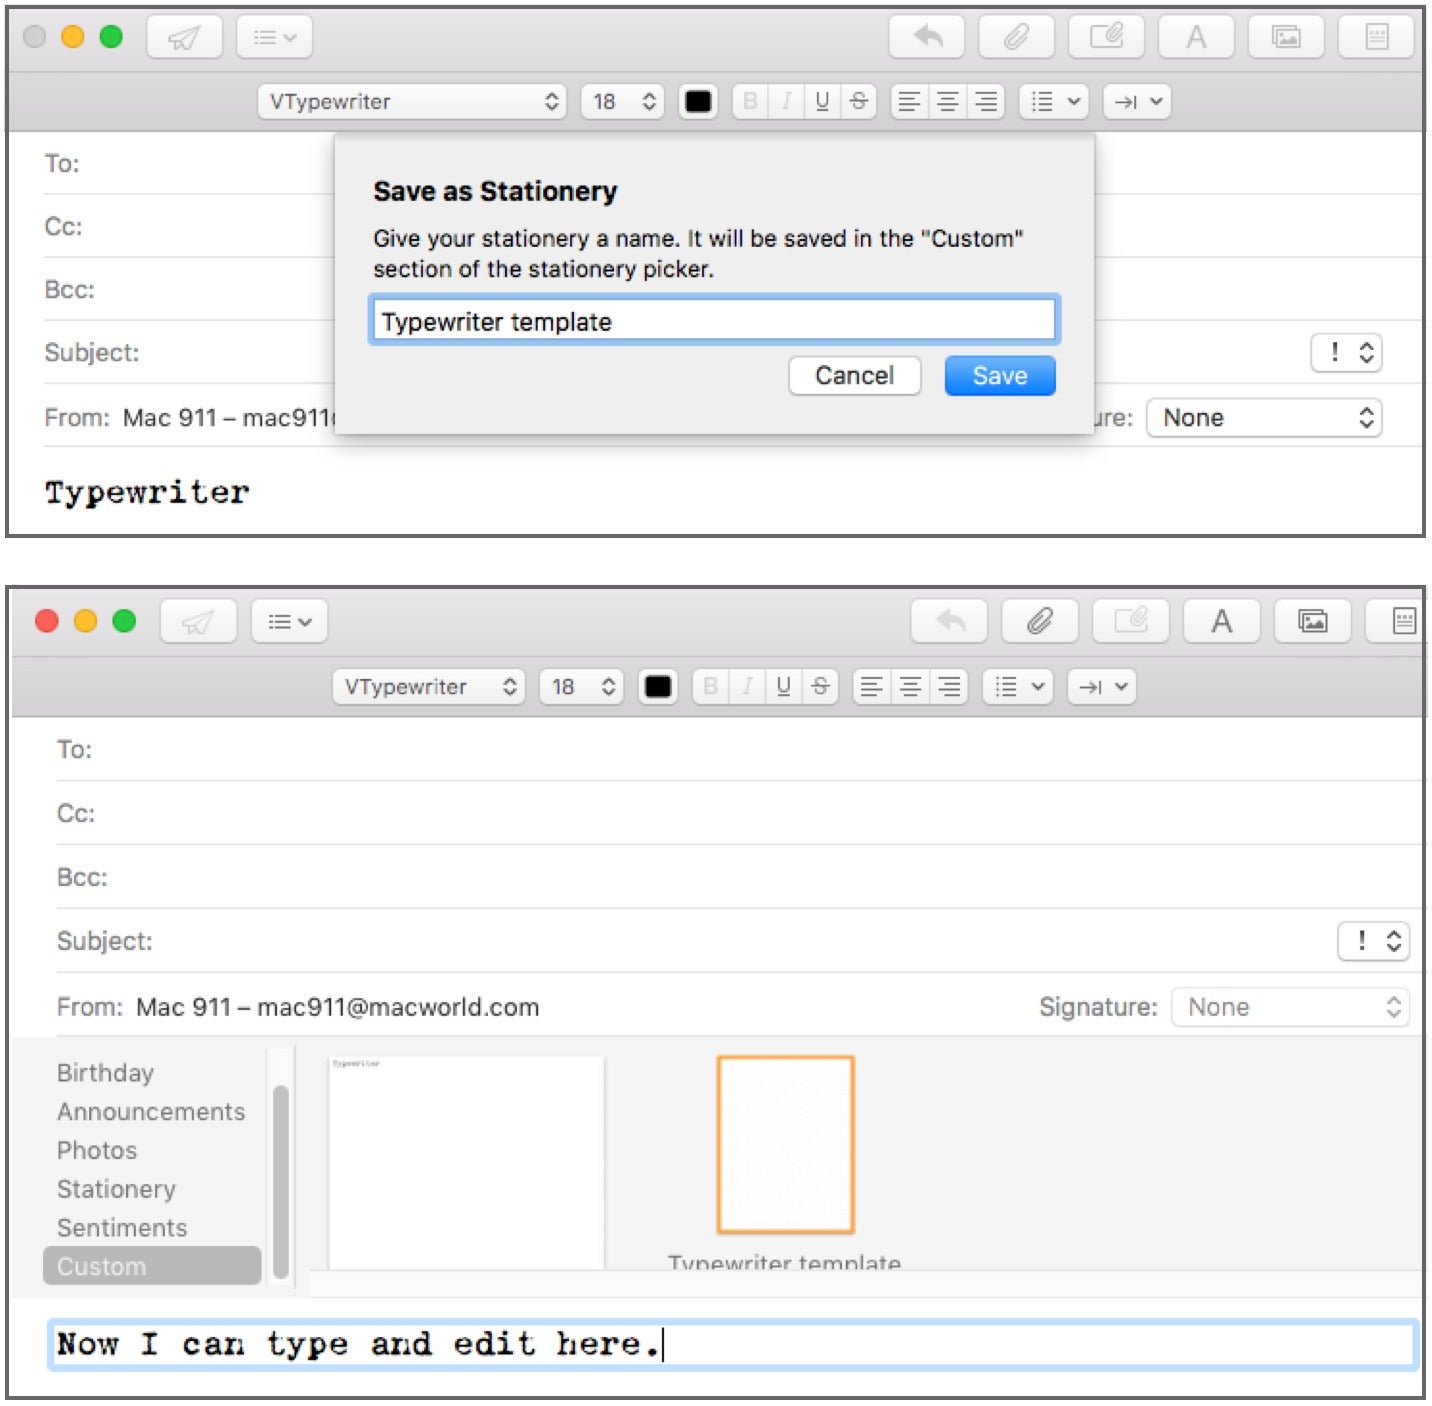Viewport: 1432px width, 1406px height.
Task: Open Signature None dropdown in bottom window
Action: pos(1290,1007)
